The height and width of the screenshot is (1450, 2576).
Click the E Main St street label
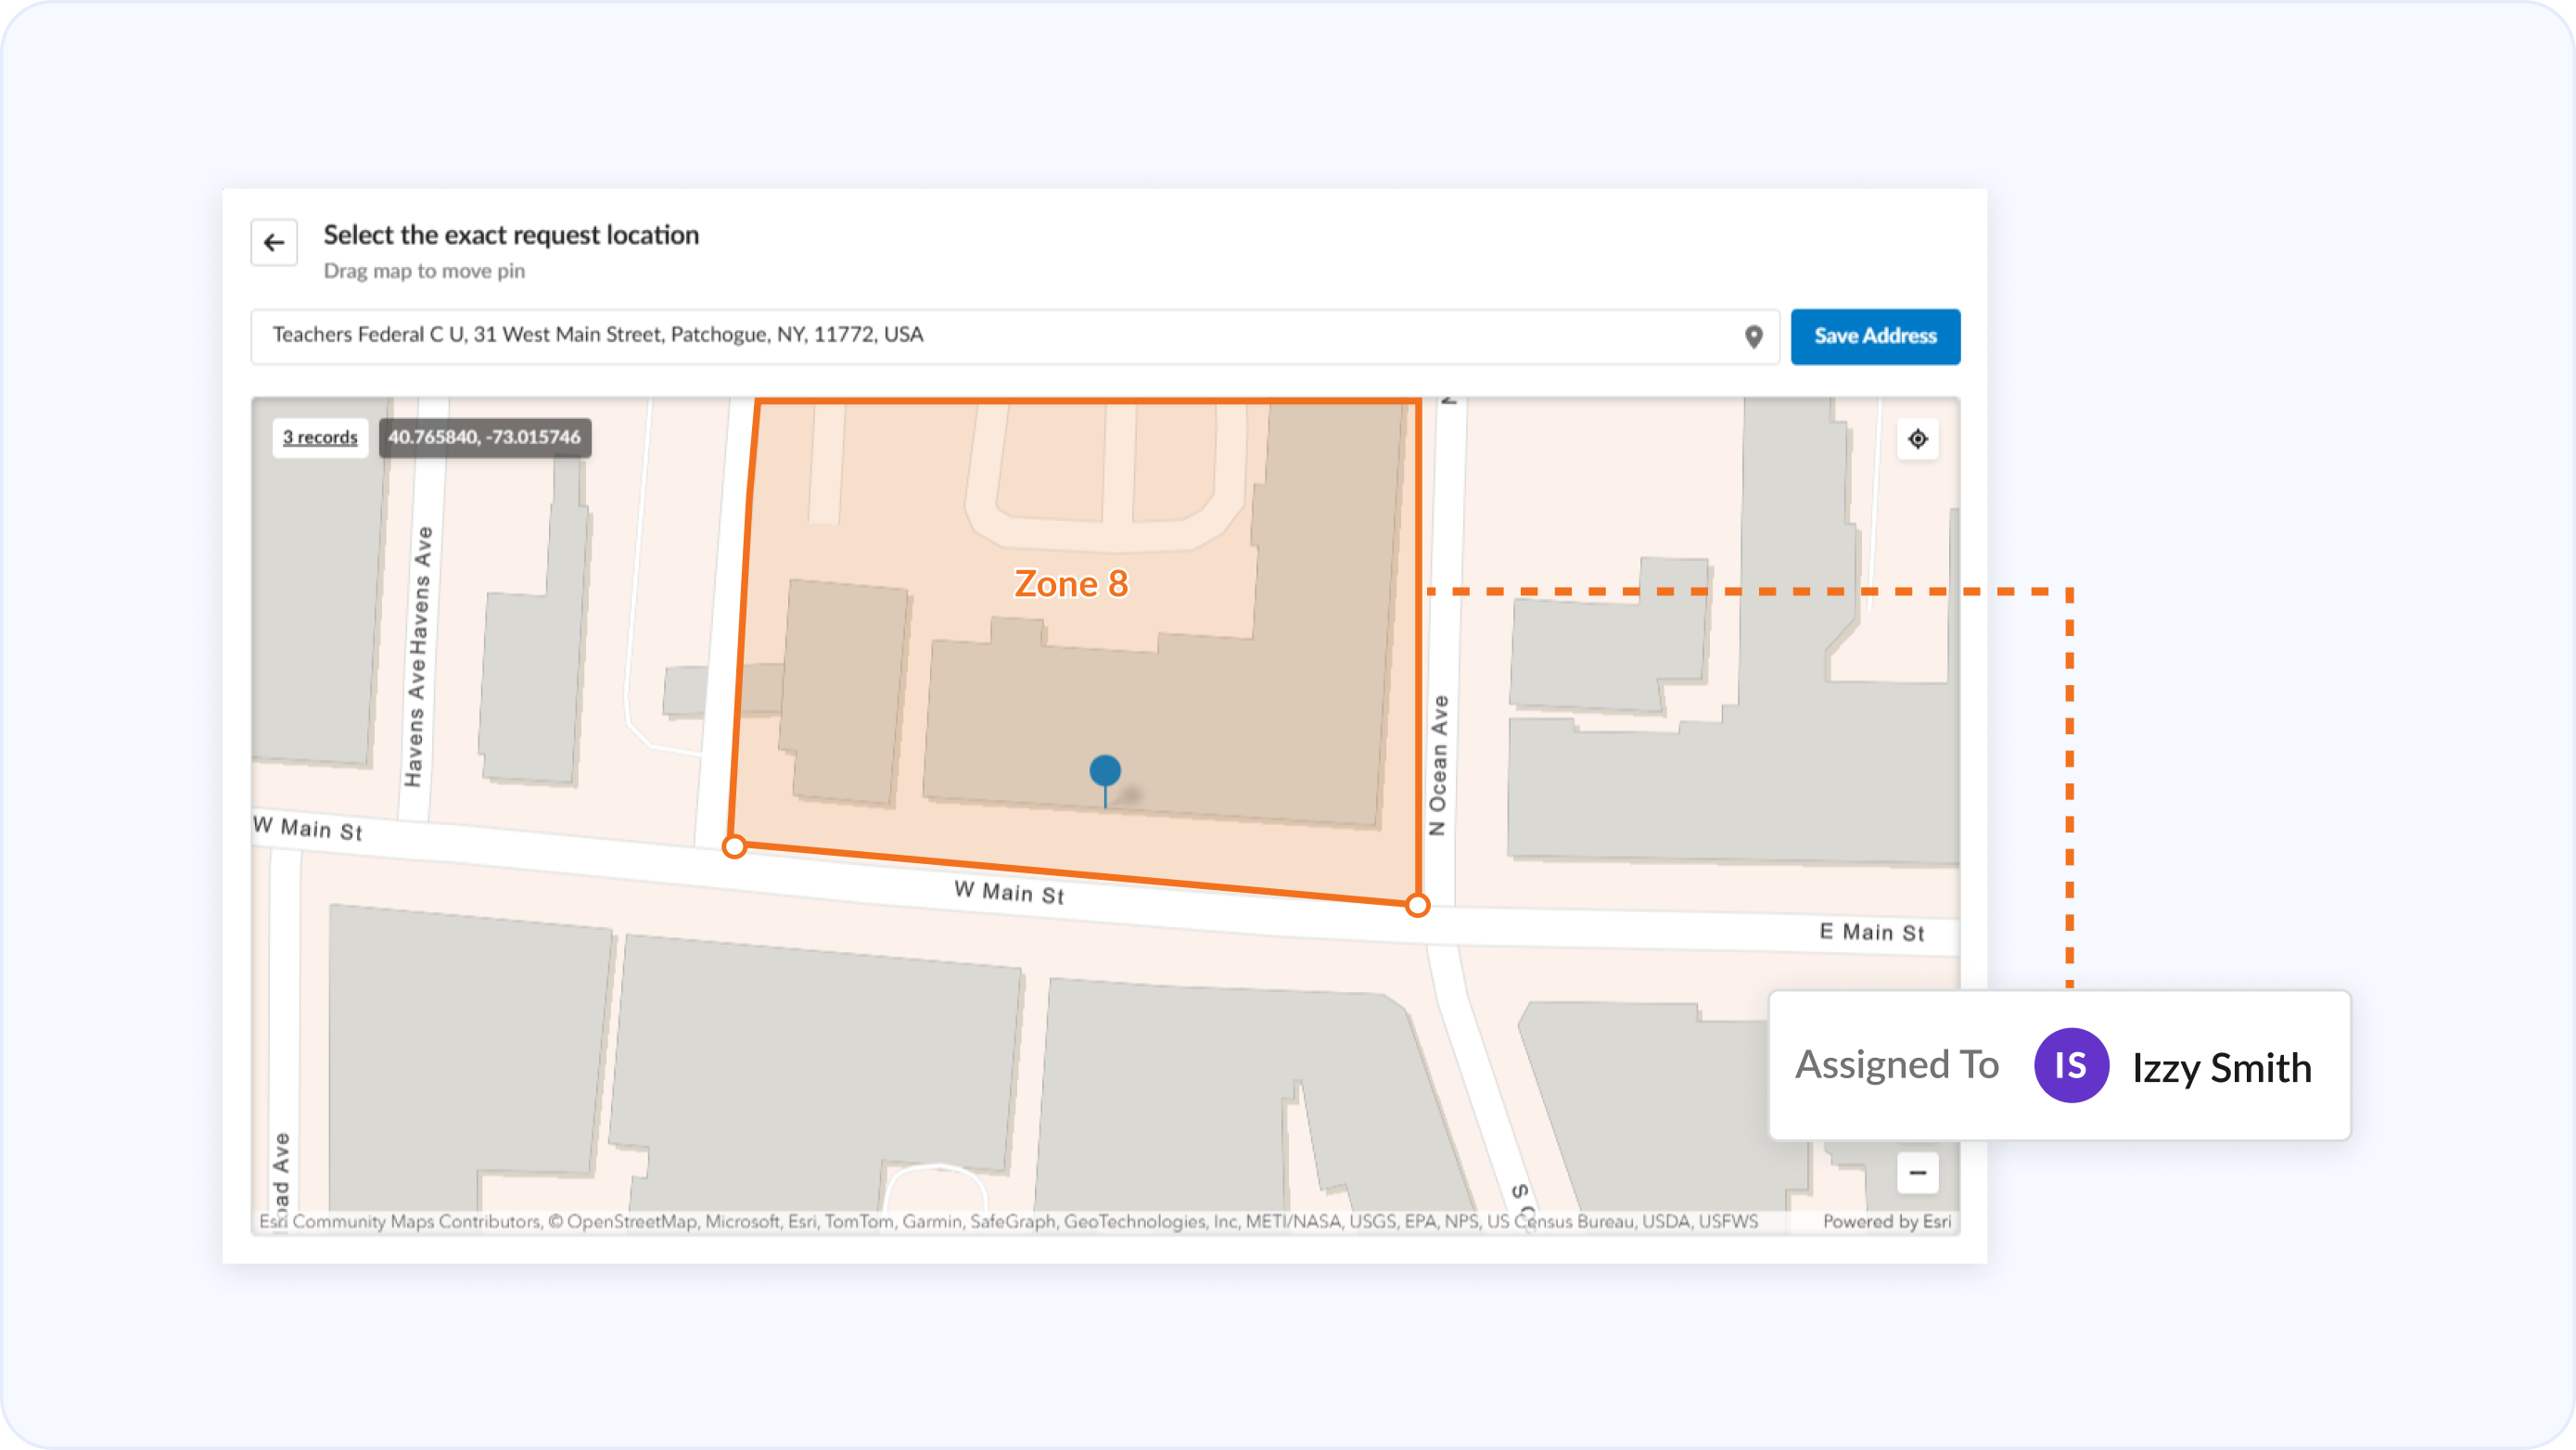(1870, 932)
